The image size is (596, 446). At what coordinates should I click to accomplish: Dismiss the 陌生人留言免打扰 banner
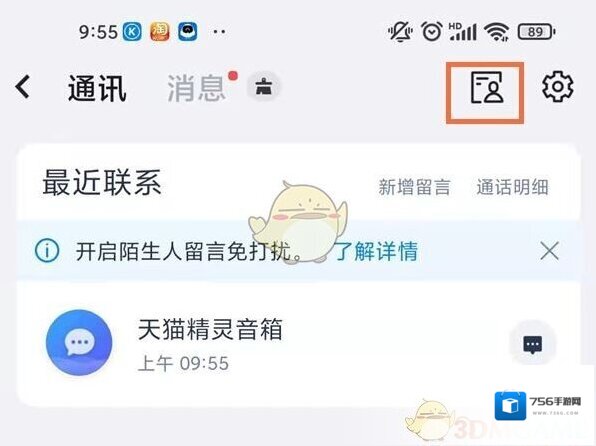549,251
